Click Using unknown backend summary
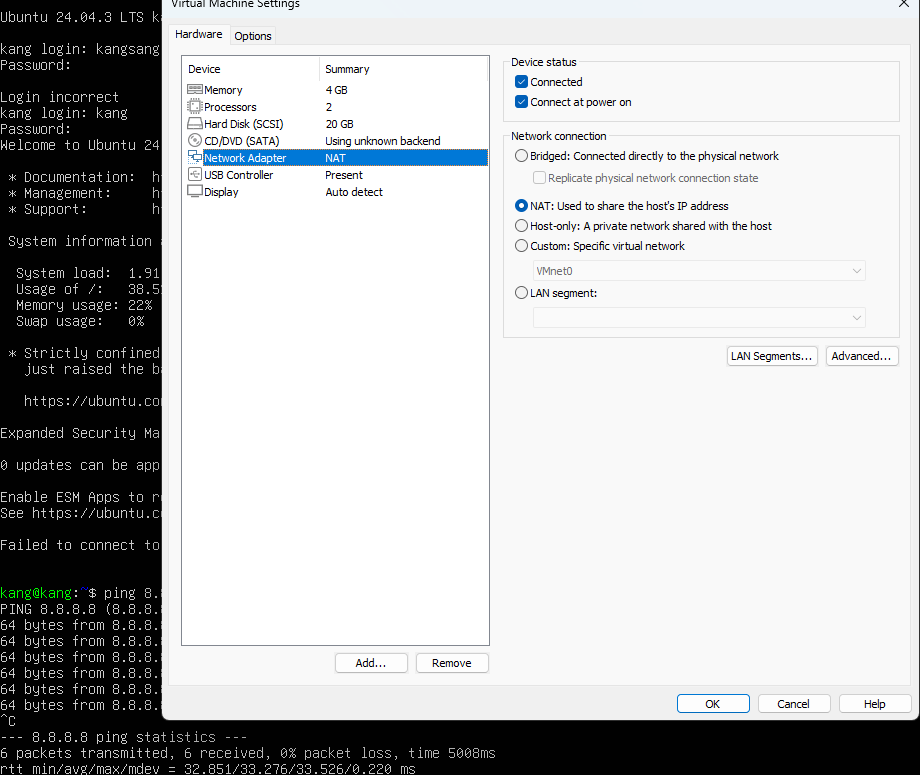Screen dimensions: 920x775 pos(383,141)
